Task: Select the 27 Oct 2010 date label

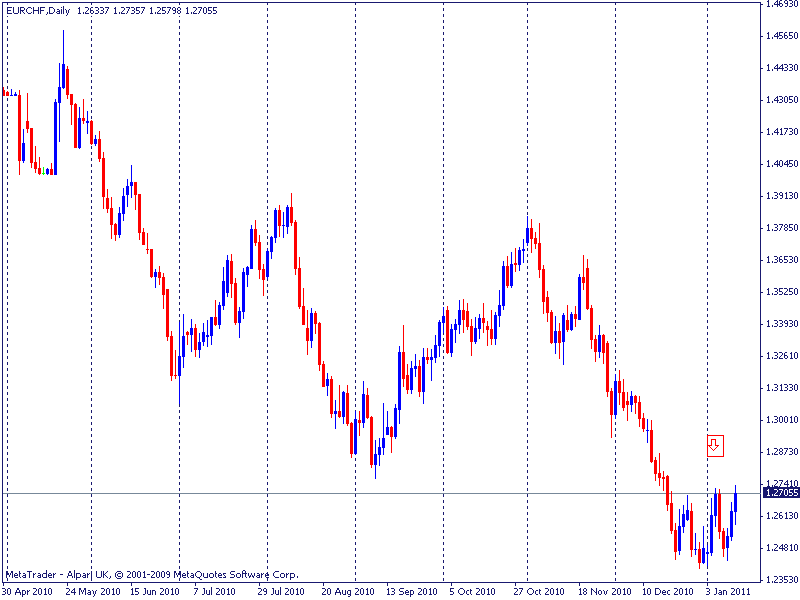Action: tap(539, 591)
